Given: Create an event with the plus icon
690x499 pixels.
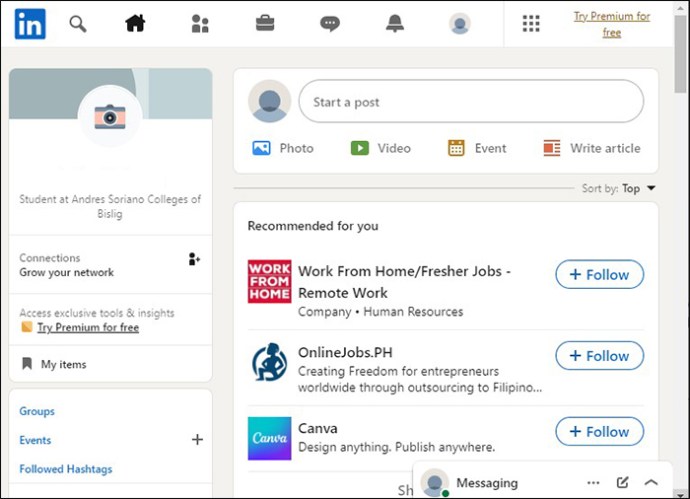Looking at the screenshot, I should pyautogui.click(x=197, y=439).
